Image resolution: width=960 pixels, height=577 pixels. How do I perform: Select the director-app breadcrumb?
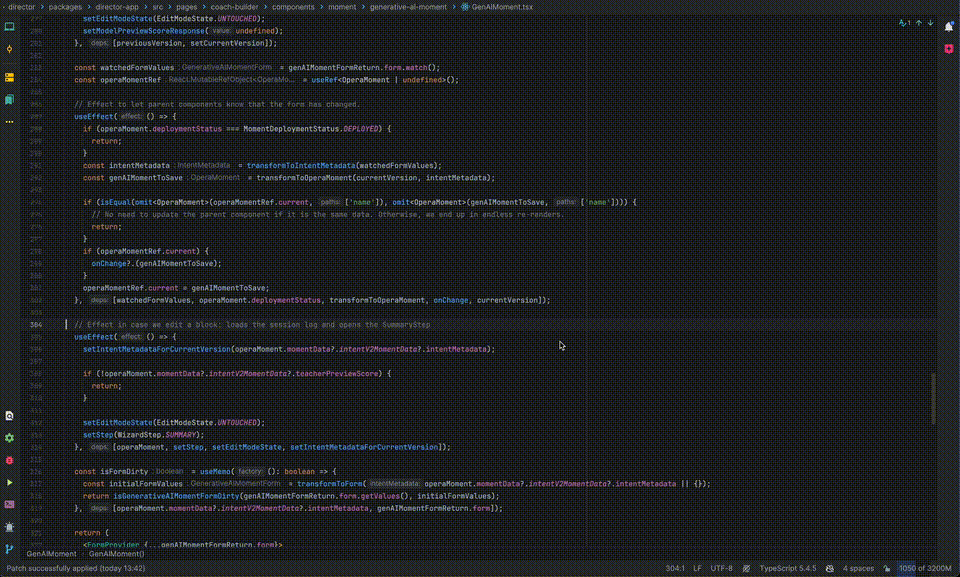(x=117, y=7)
